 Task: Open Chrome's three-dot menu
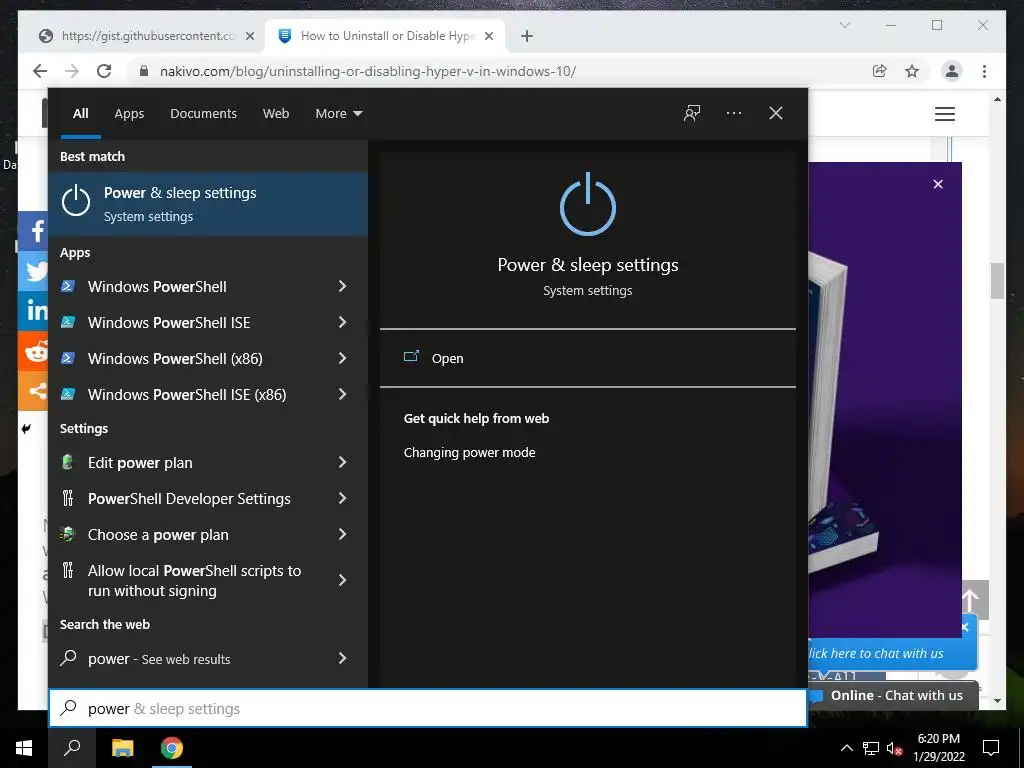[984, 71]
